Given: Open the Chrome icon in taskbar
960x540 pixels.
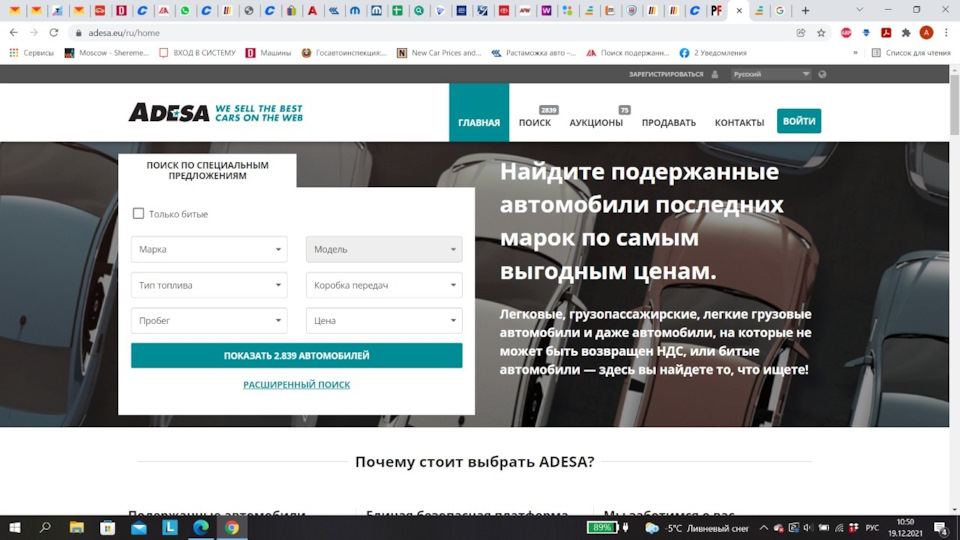Looking at the screenshot, I should point(231,527).
